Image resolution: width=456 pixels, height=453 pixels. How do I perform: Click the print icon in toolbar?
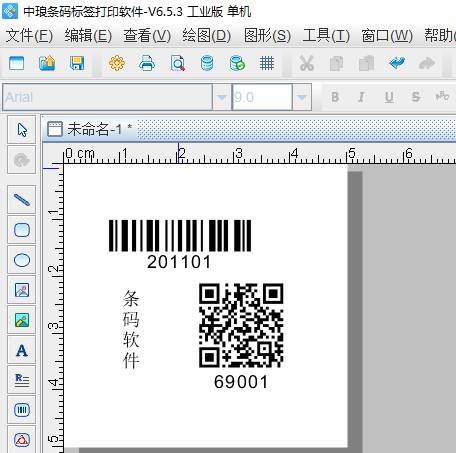147,63
